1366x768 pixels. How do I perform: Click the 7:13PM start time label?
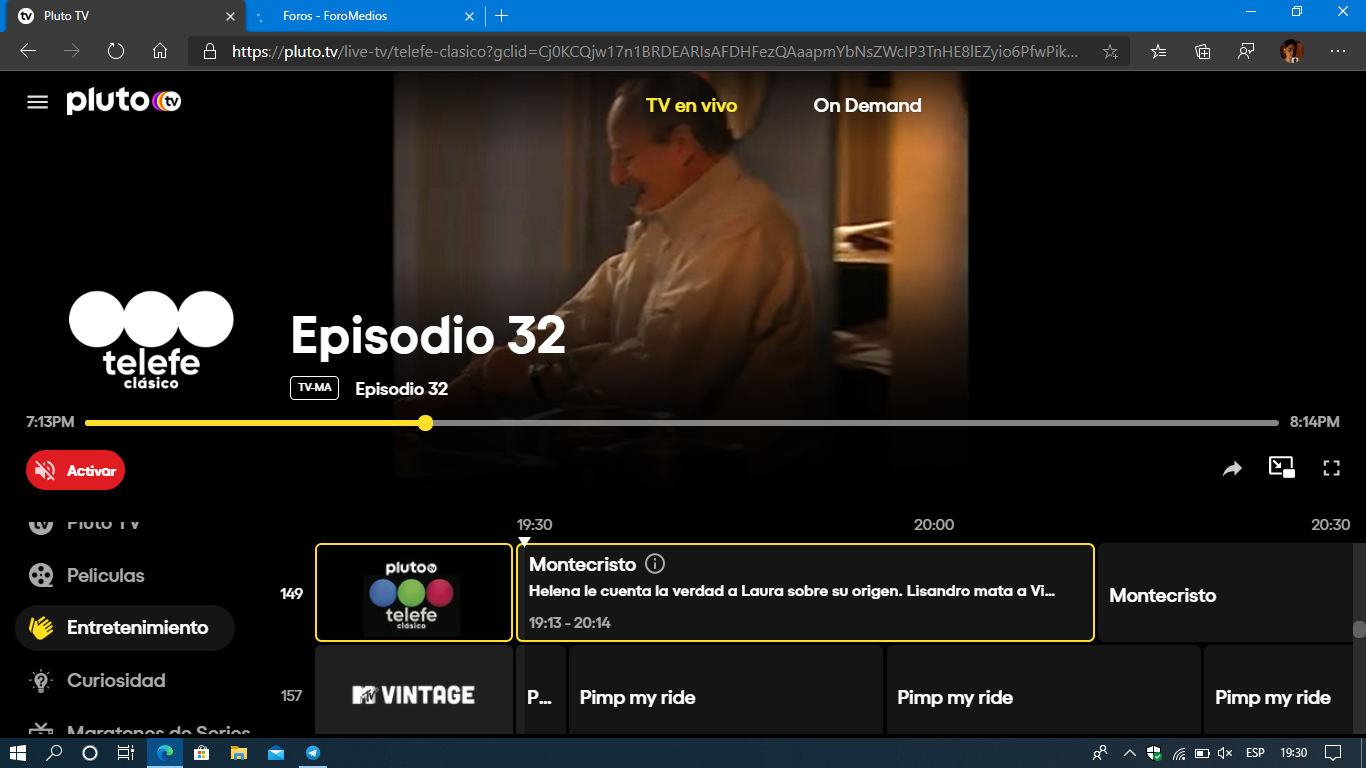click(50, 422)
